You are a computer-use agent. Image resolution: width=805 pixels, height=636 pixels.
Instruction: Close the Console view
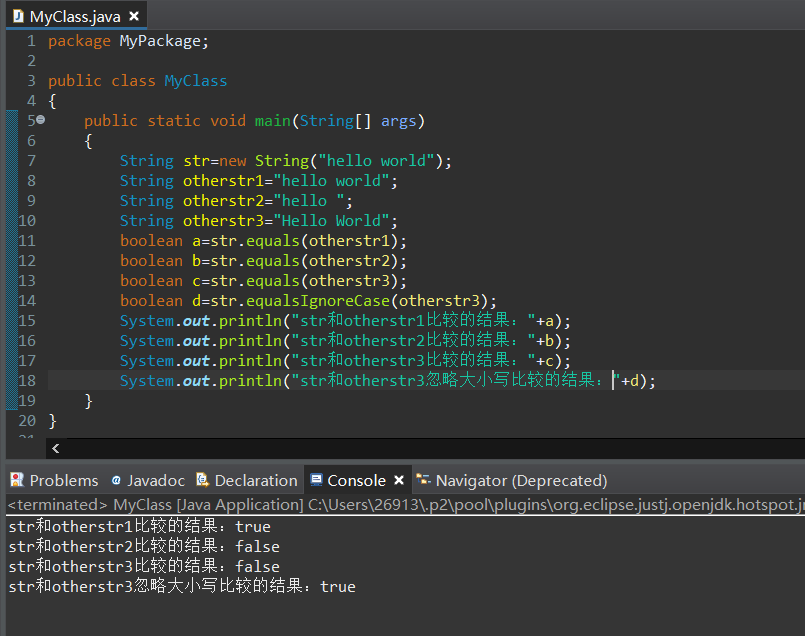399,480
